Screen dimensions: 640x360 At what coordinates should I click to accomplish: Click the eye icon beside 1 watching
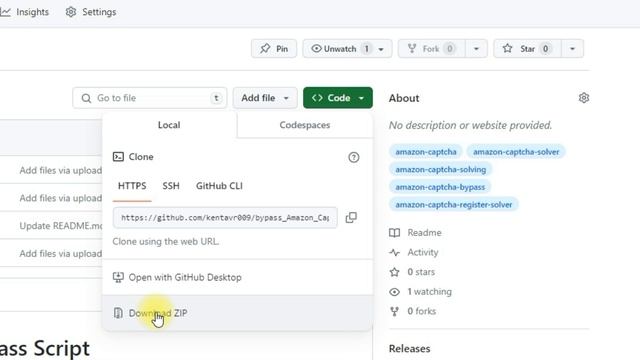(394, 291)
